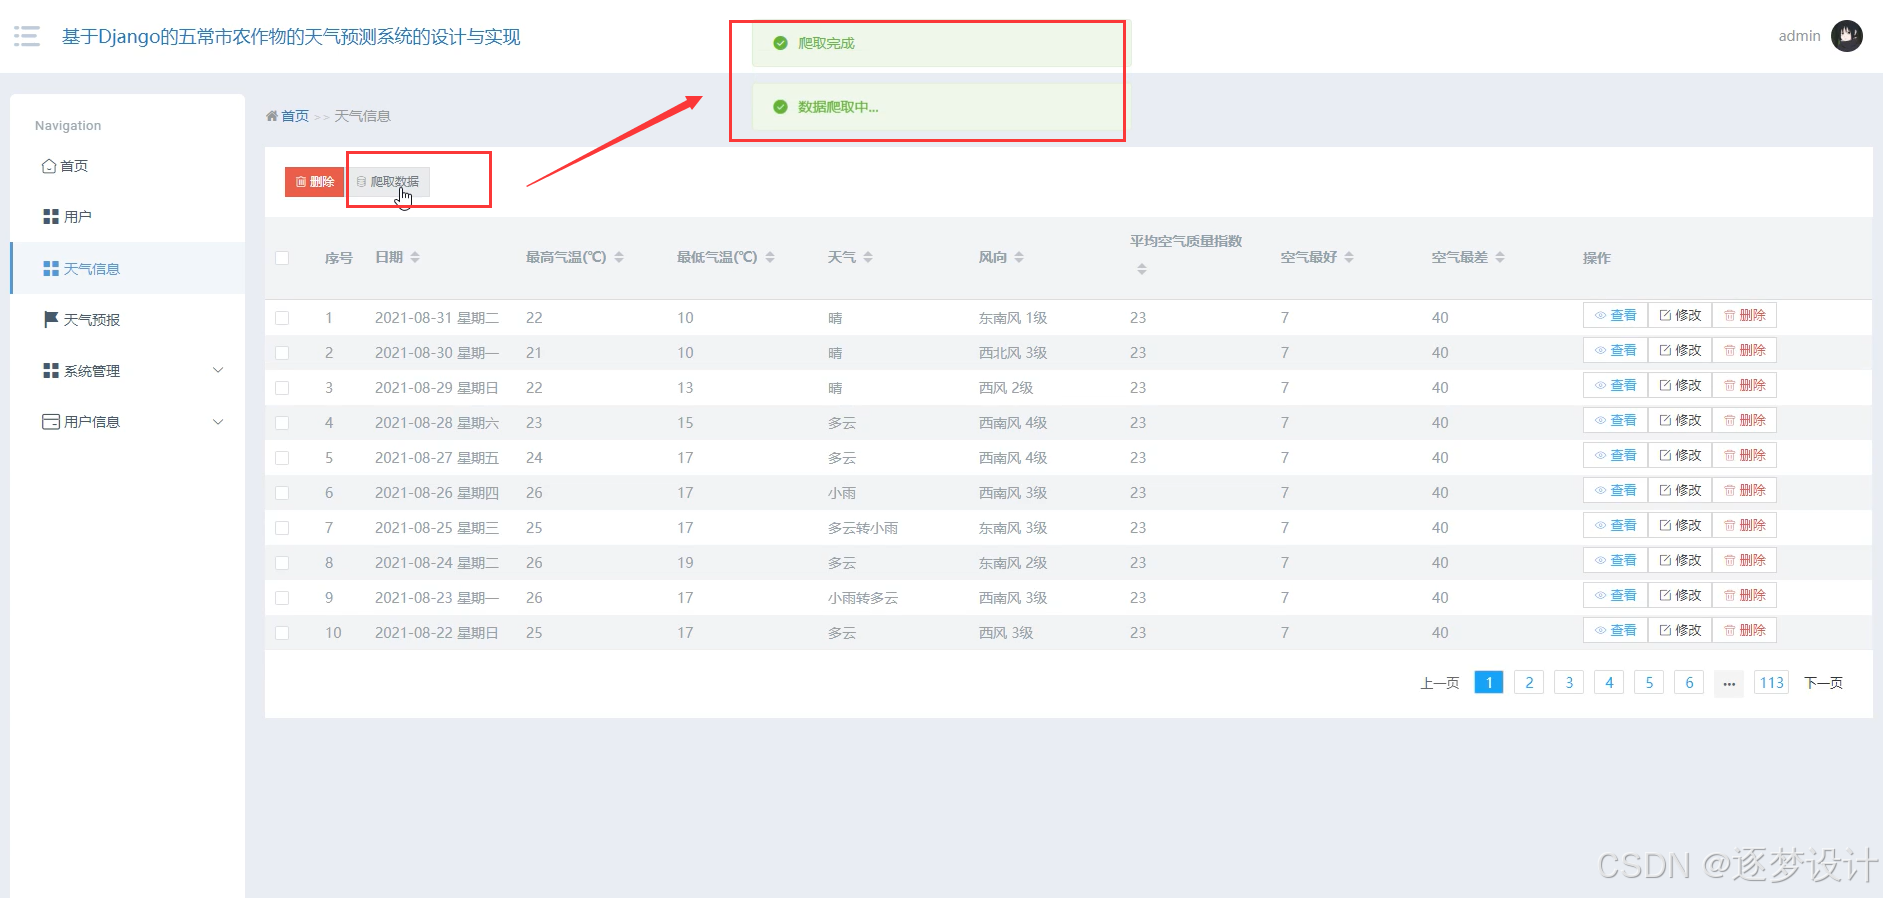Click the home icon in the breadcrumb

coord(272,116)
